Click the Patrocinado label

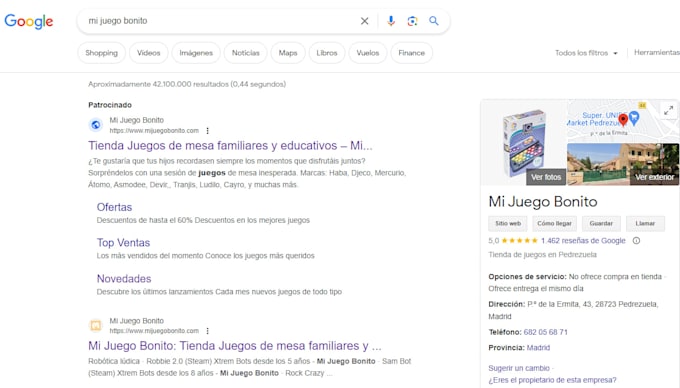pos(110,105)
